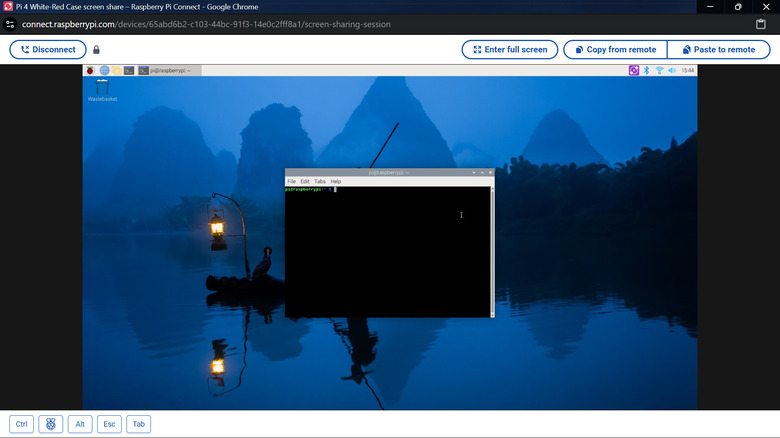The height and width of the screenshot is (438, 780).
Task: Launch the web browser globe icon
Action: 104,71
